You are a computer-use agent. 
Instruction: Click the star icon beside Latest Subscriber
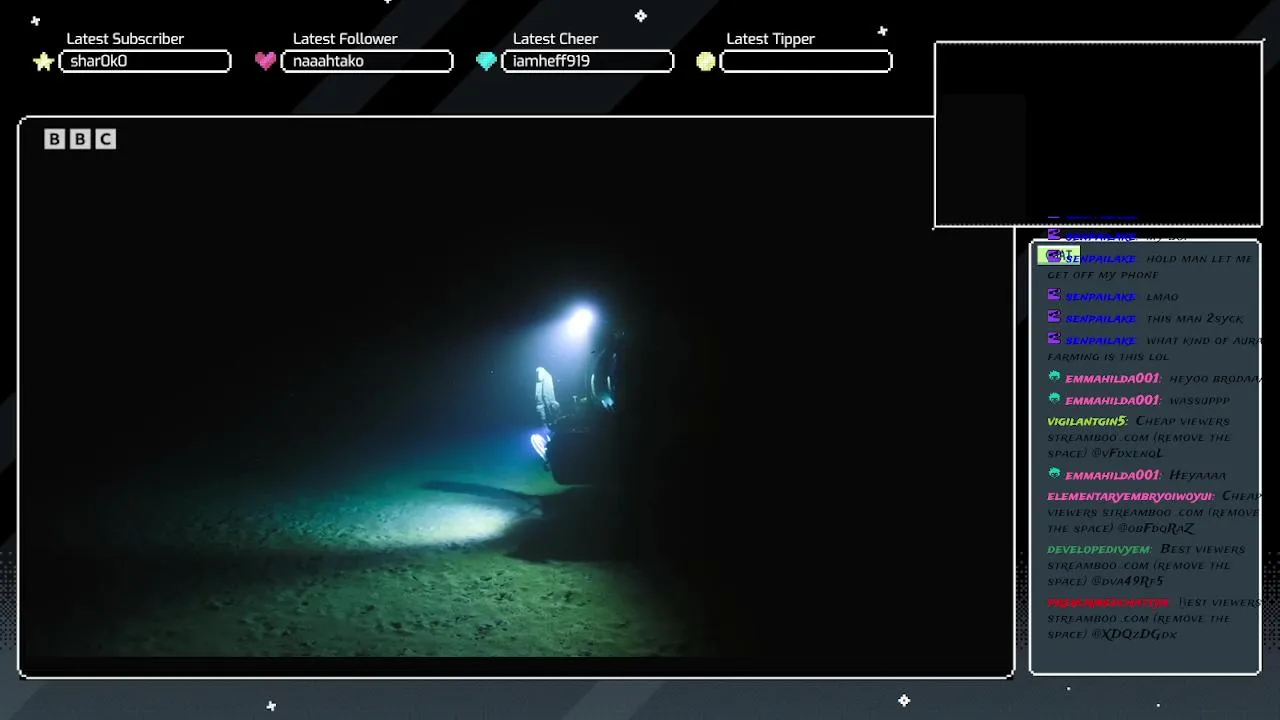(43, 62)
